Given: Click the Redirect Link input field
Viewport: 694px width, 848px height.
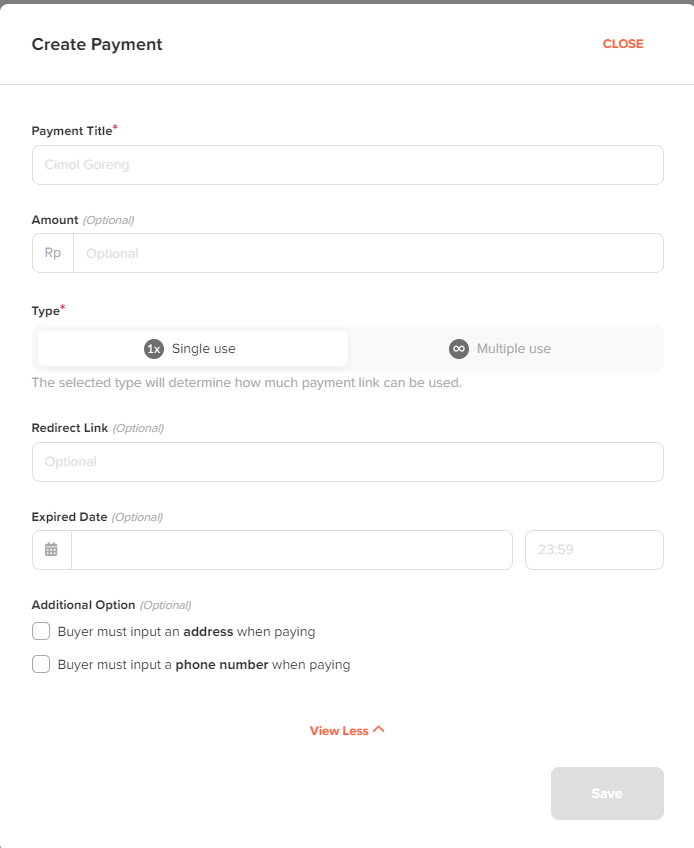Looking at the screenshot, I should (347, 462).
